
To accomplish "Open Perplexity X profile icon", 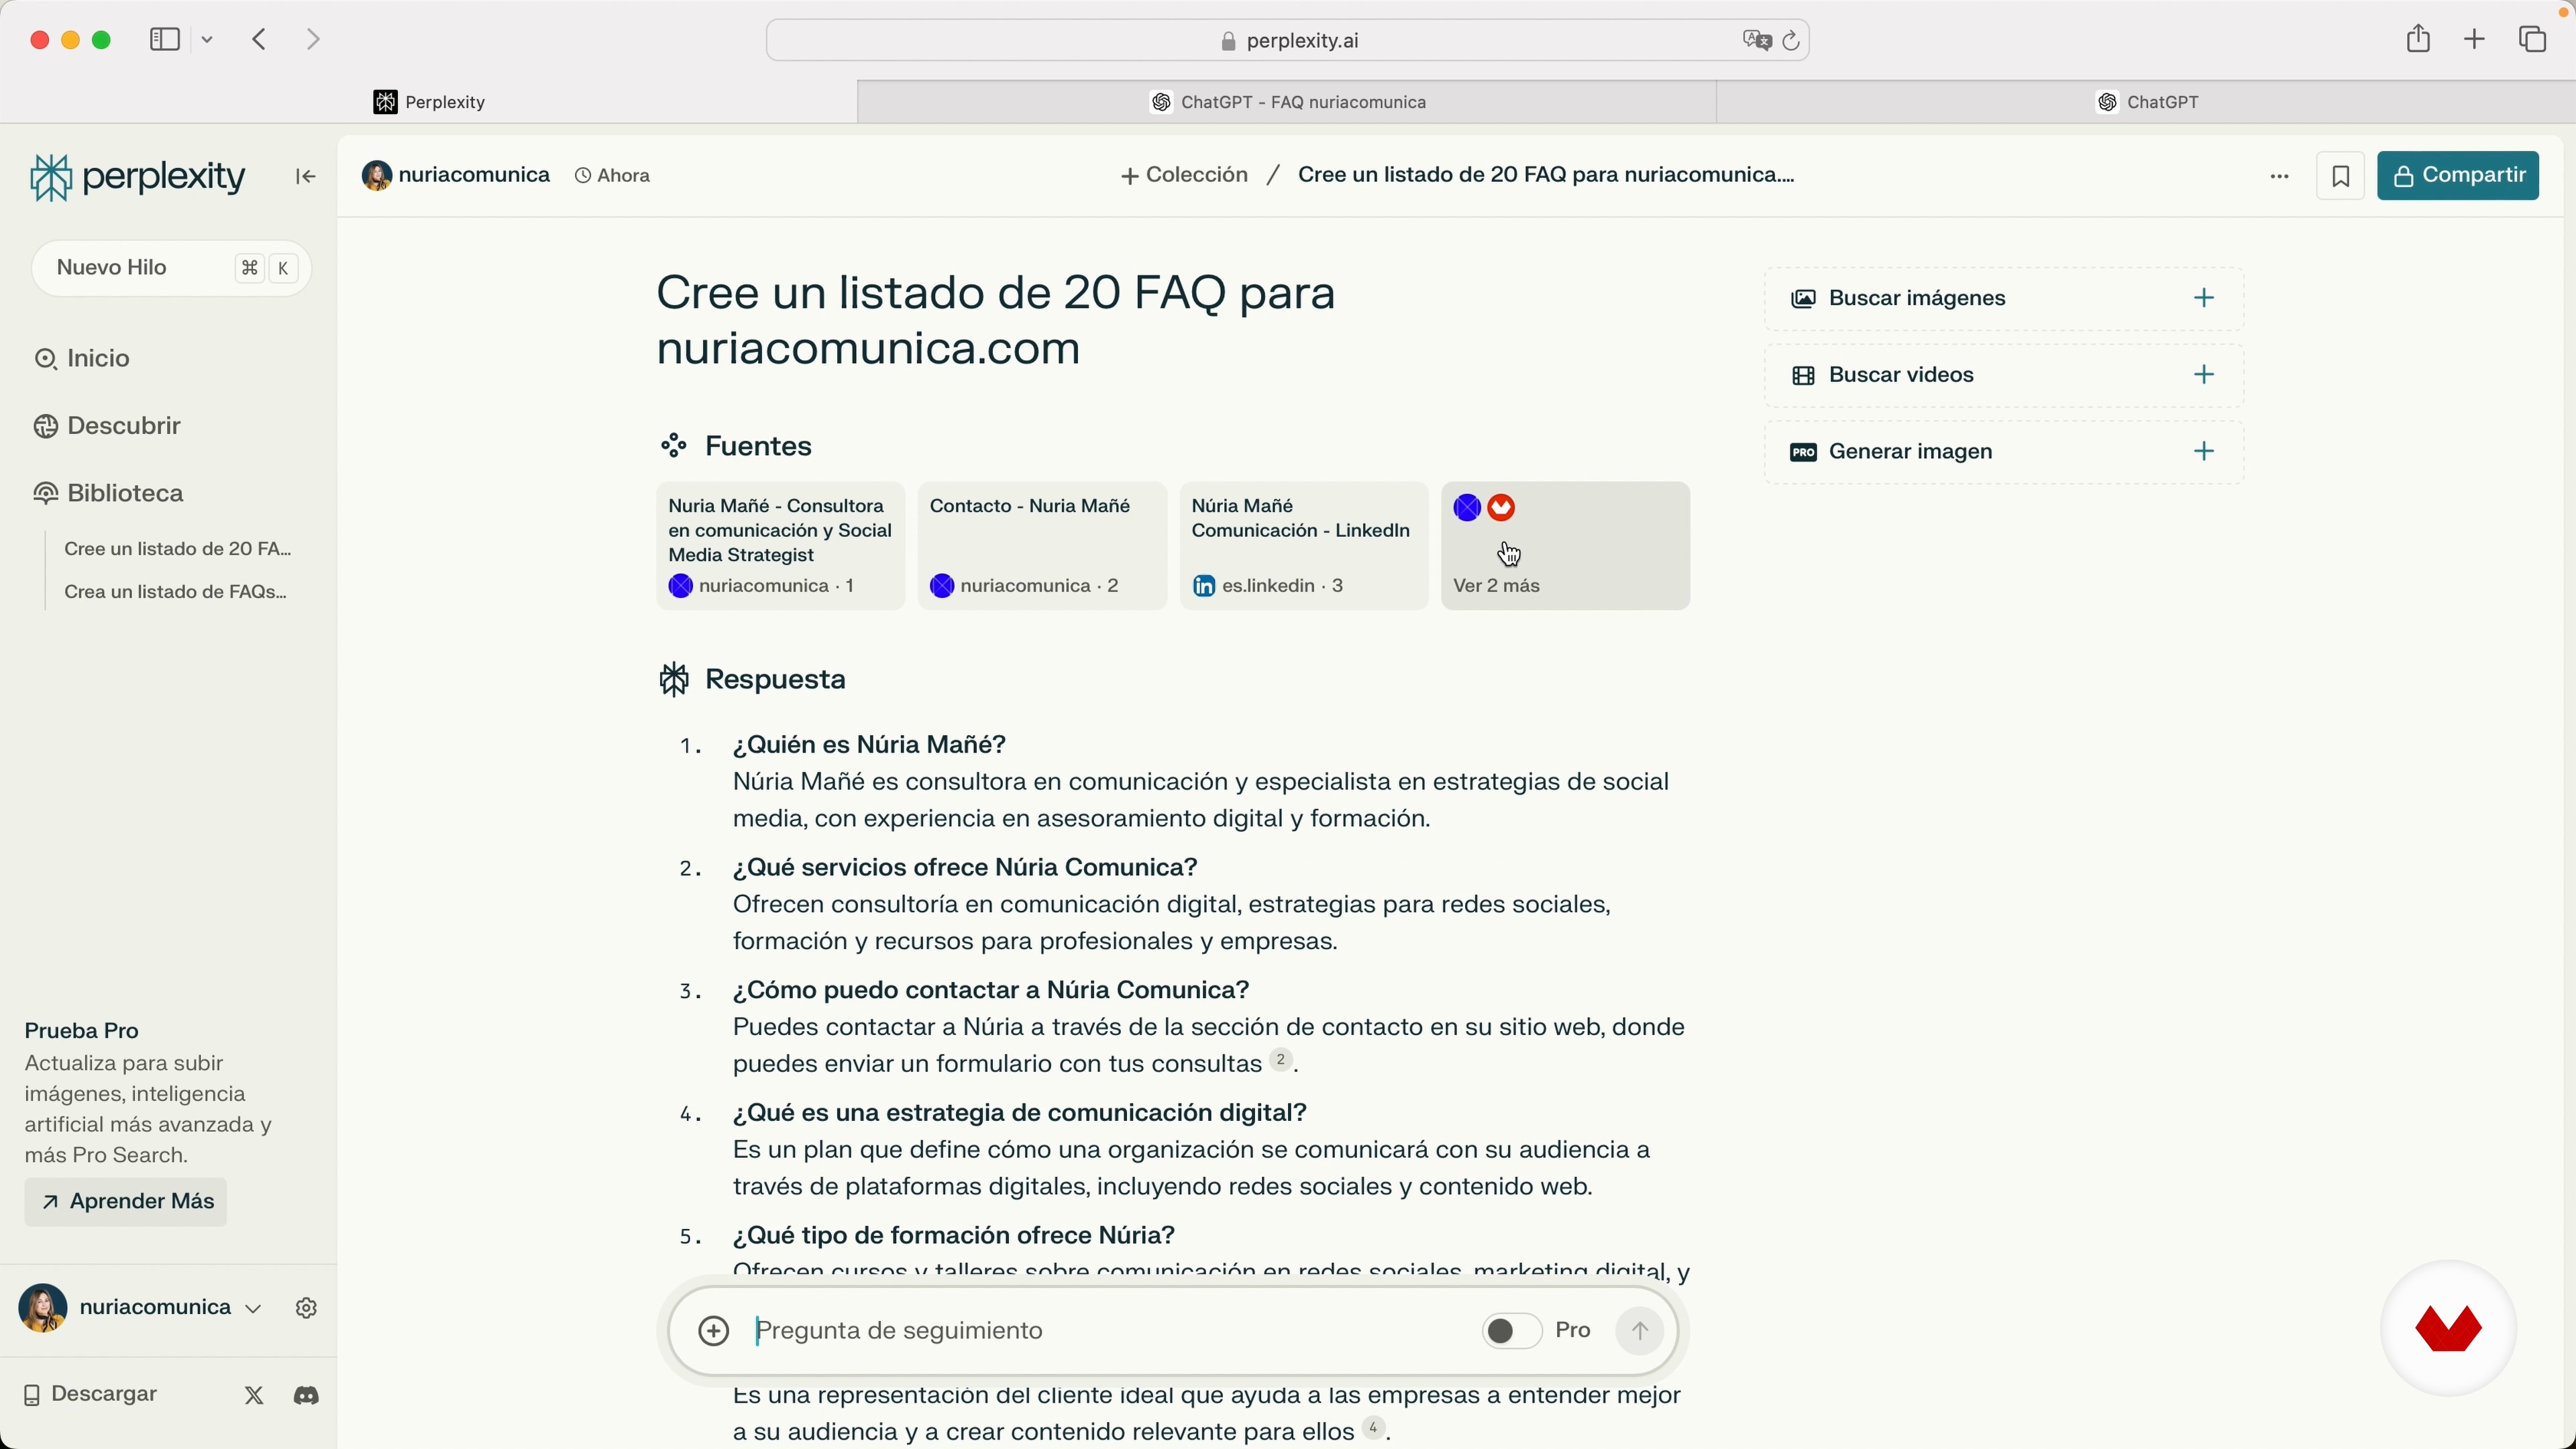I will tap(254, 1396).
